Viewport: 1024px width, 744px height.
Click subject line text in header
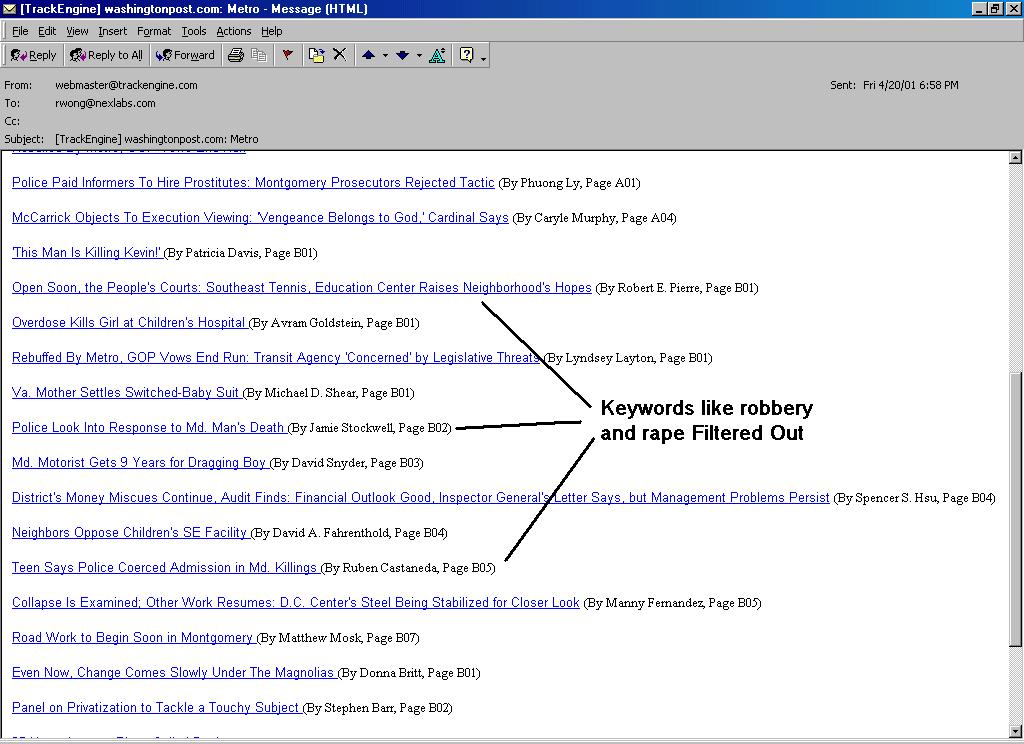157,139
